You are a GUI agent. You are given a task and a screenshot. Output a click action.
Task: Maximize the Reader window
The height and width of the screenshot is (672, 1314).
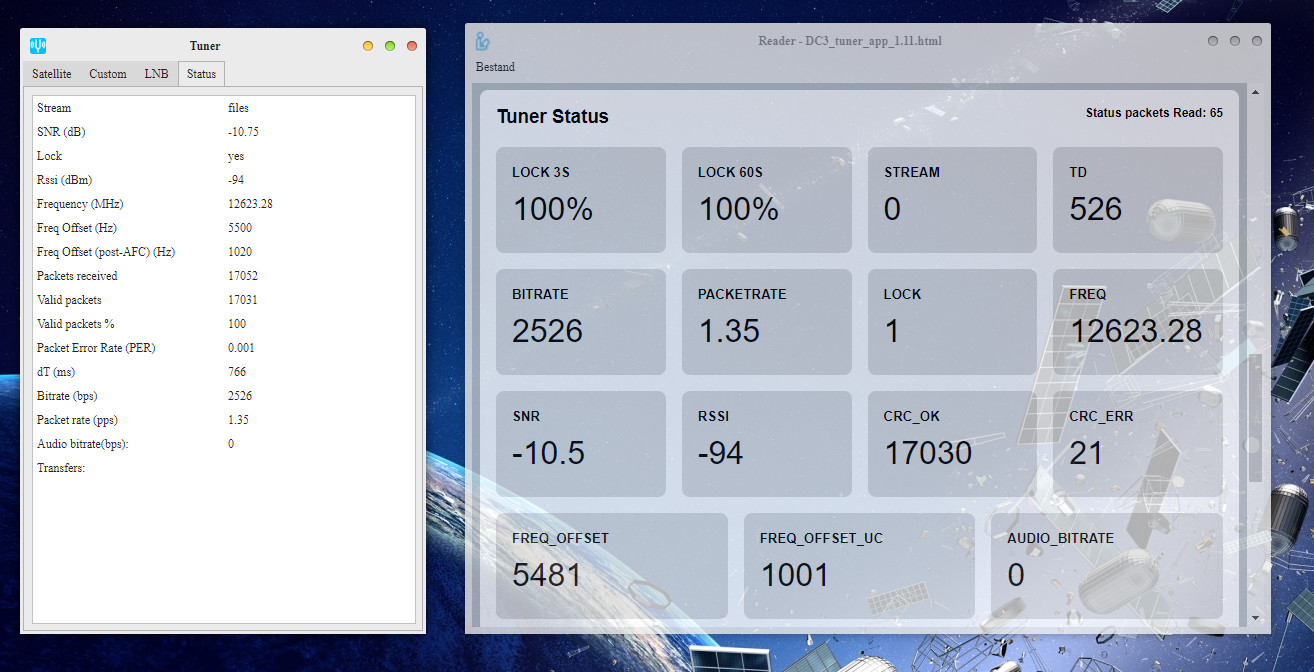point(1235,41)
